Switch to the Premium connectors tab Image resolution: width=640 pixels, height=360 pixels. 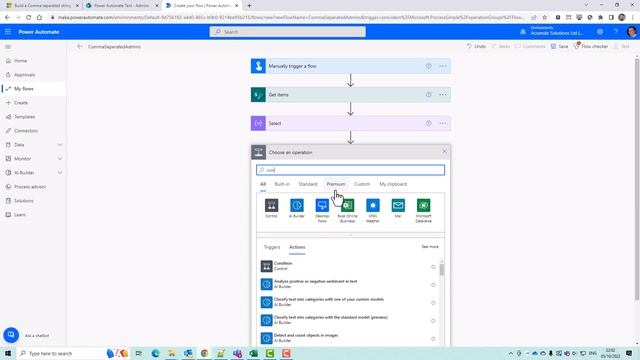pyautogui.click(x=336, y=184)
